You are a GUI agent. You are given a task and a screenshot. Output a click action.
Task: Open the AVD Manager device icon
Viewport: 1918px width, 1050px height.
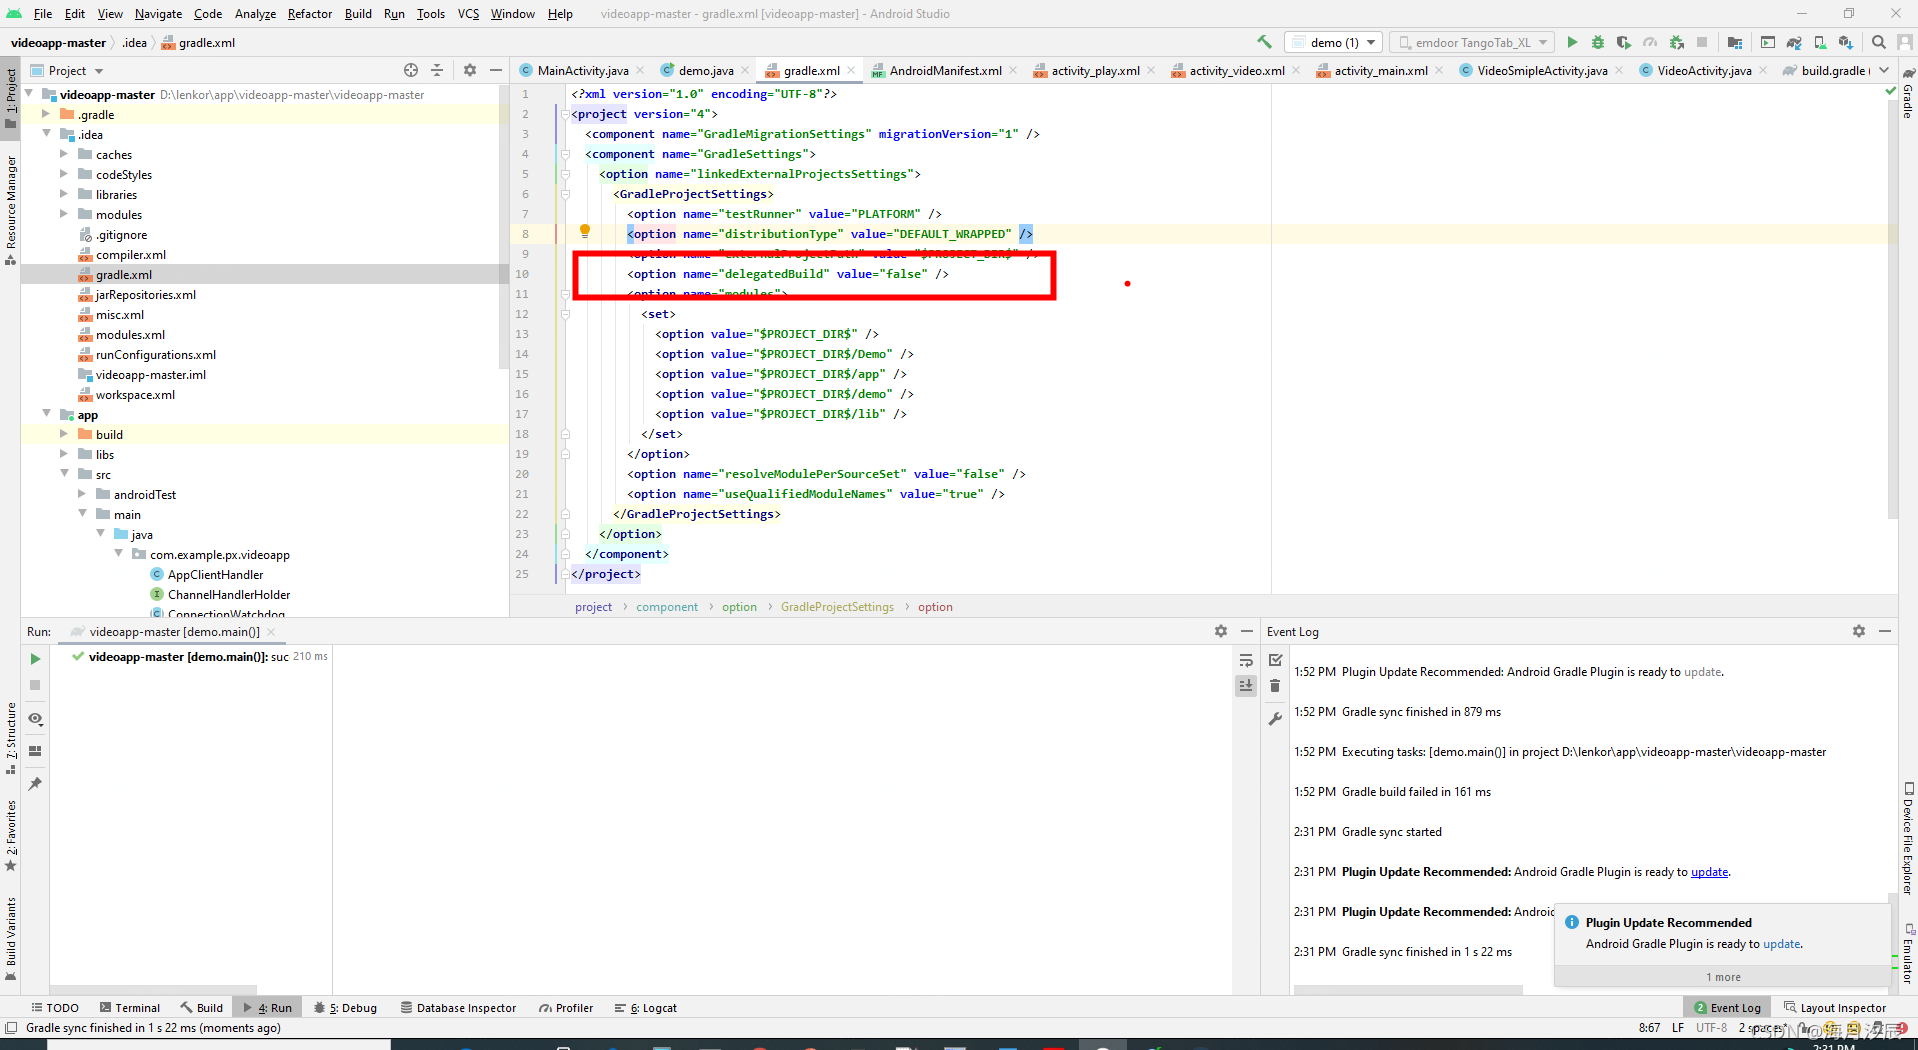1820,42
